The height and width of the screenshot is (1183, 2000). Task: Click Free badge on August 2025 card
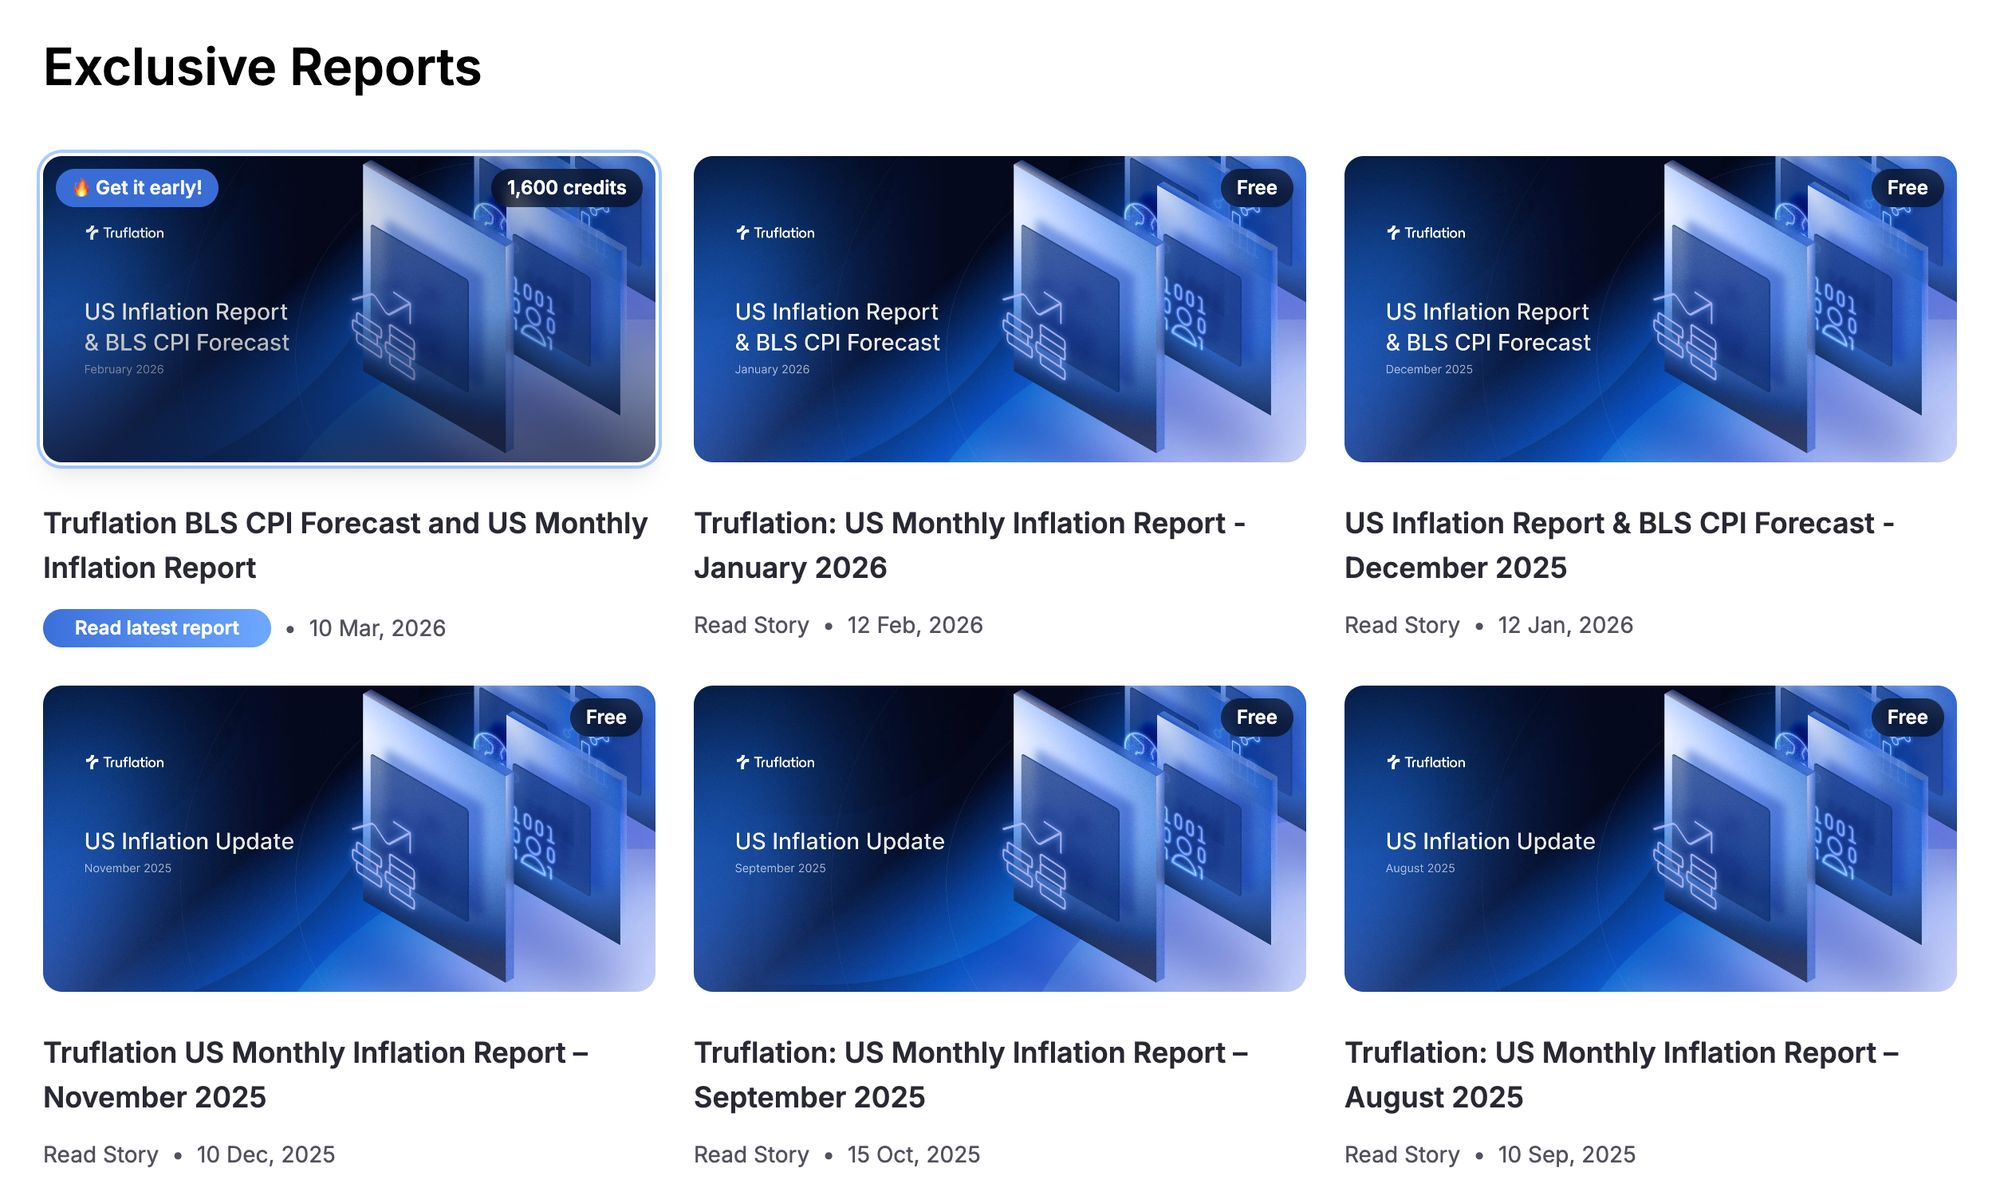click(x=1906, y=717)
